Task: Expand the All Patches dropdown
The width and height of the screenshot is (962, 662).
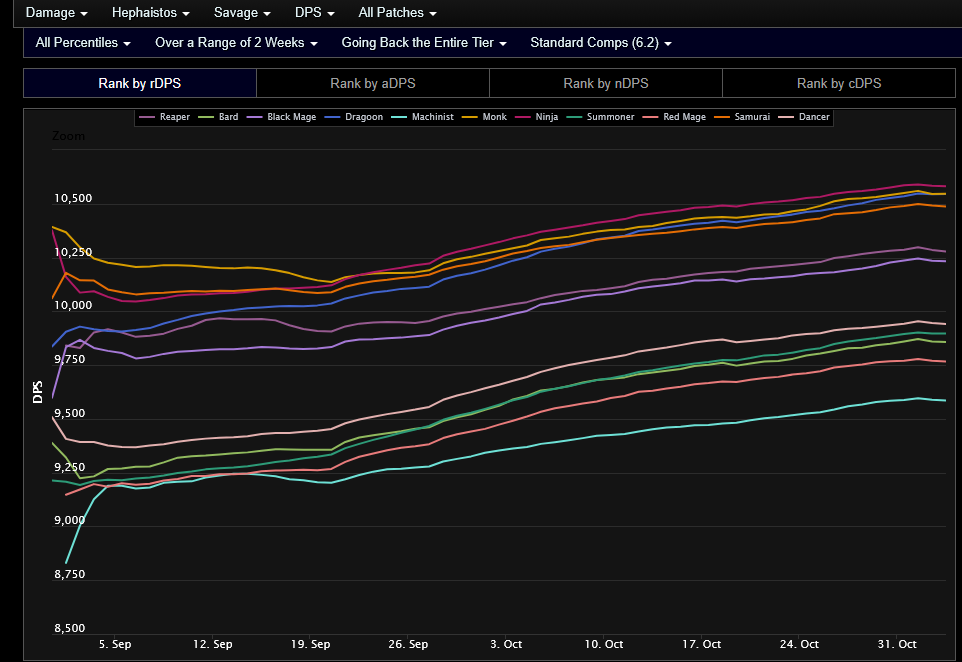Action: click(397, 13)
